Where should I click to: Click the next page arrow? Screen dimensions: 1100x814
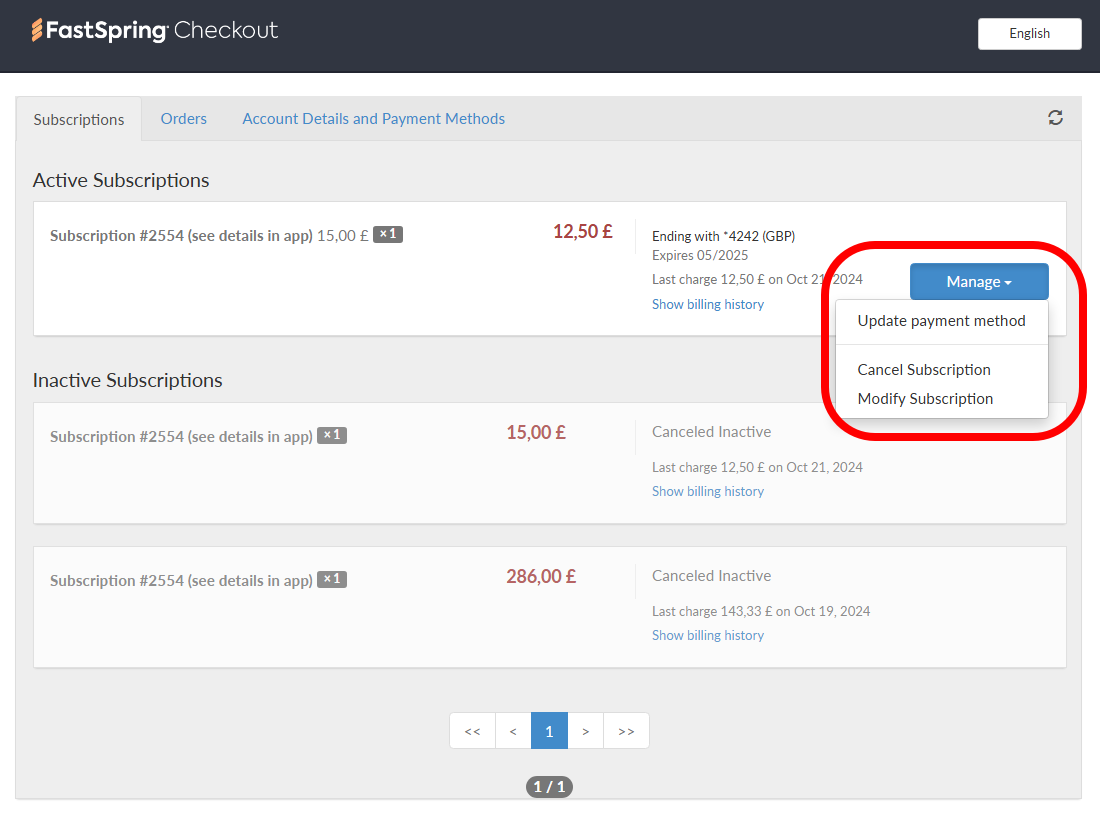[586, 731]
